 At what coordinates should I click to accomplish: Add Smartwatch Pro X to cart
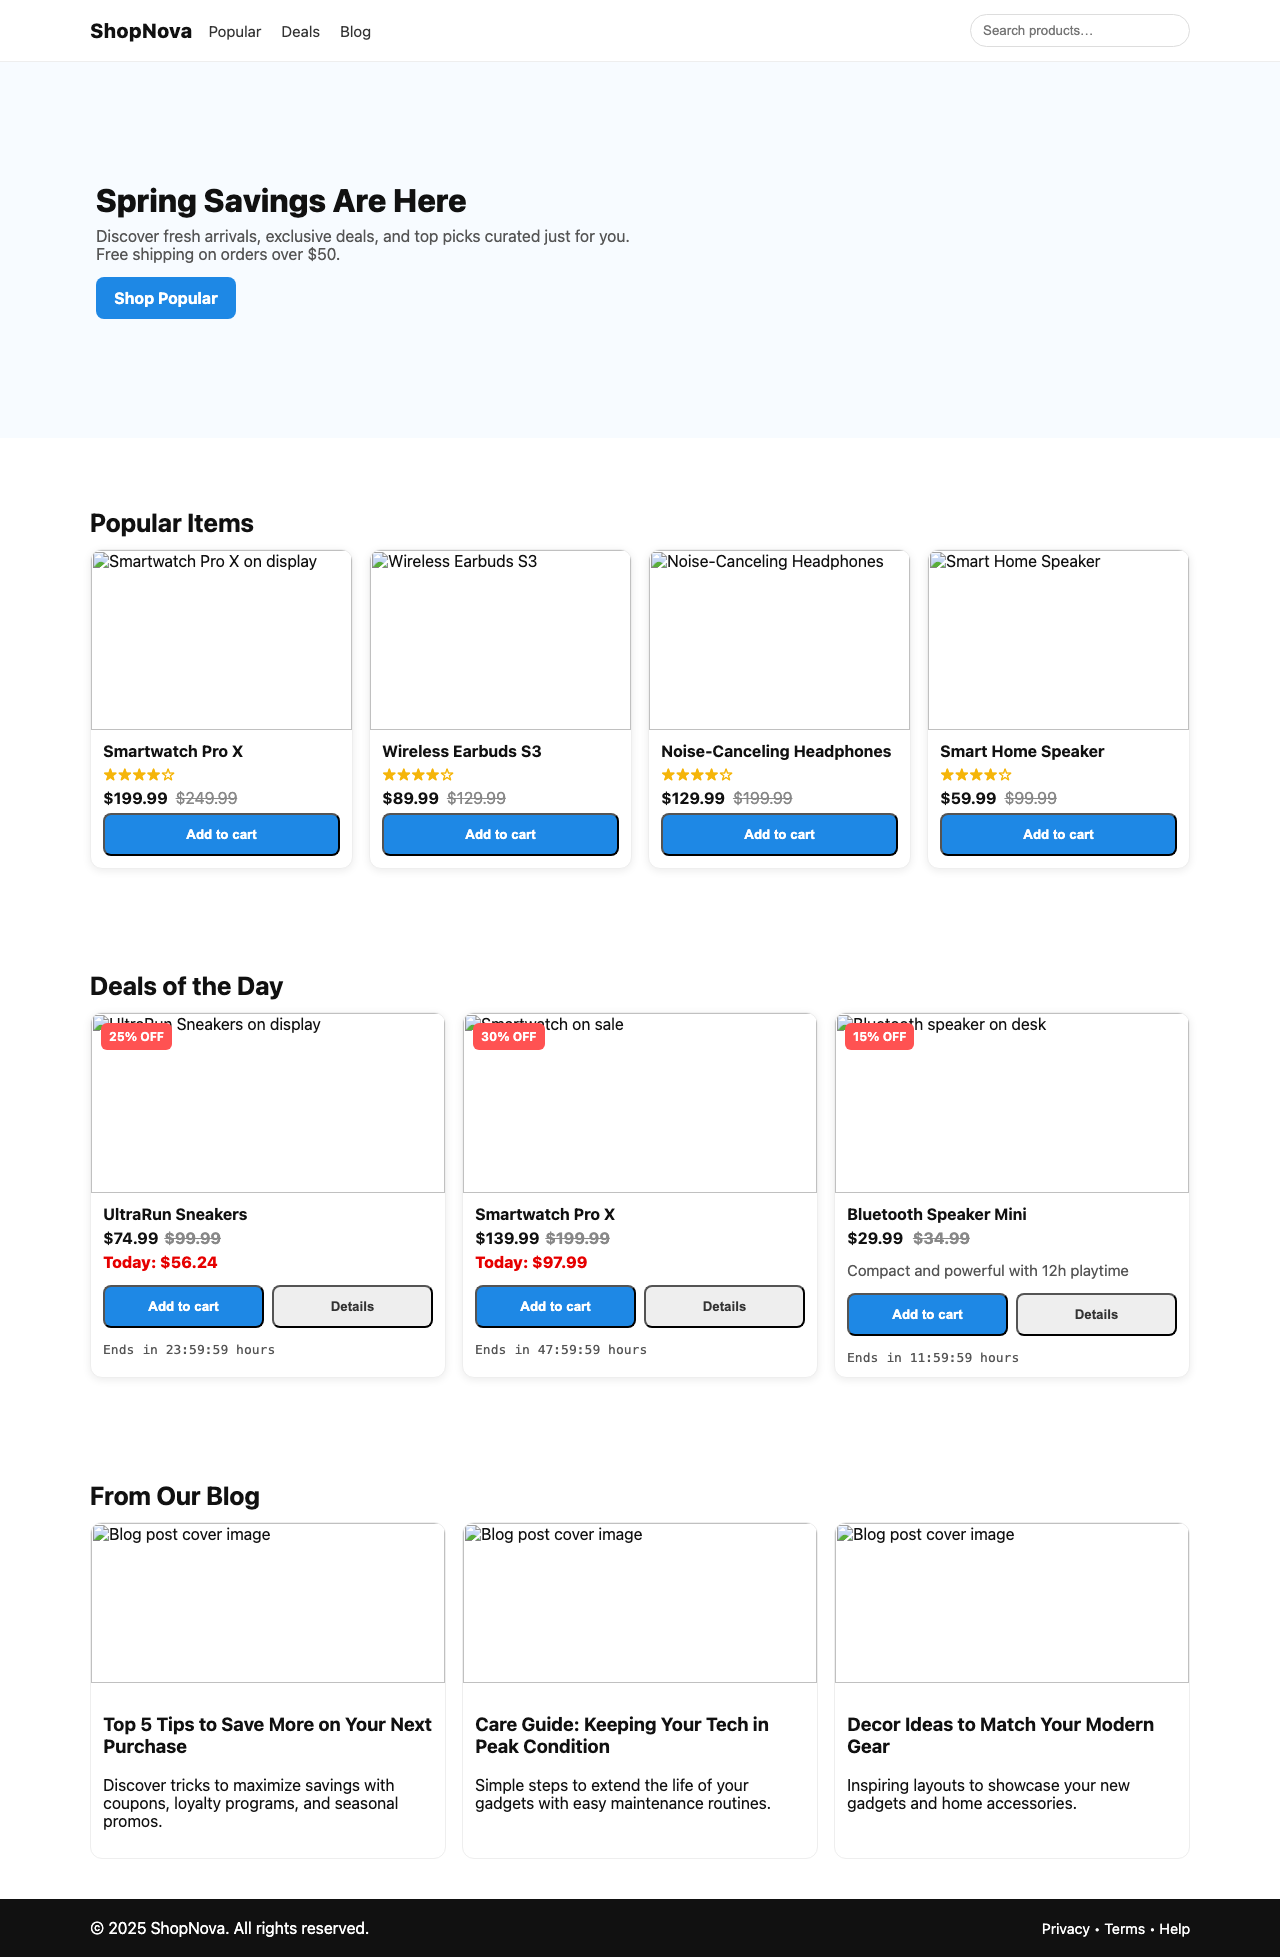221,834
